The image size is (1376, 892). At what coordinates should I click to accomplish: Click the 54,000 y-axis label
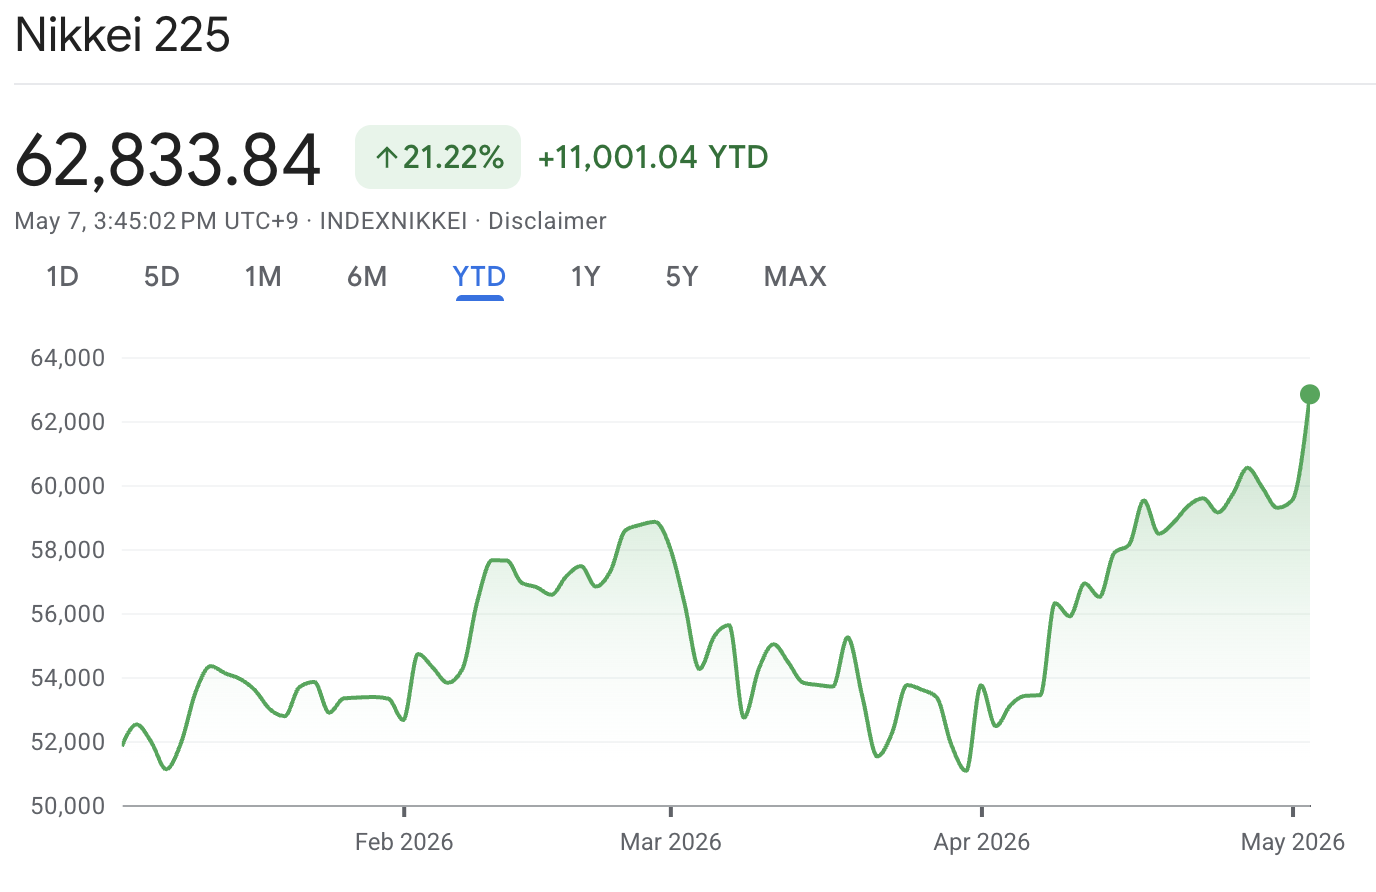[x=68, y=678]
